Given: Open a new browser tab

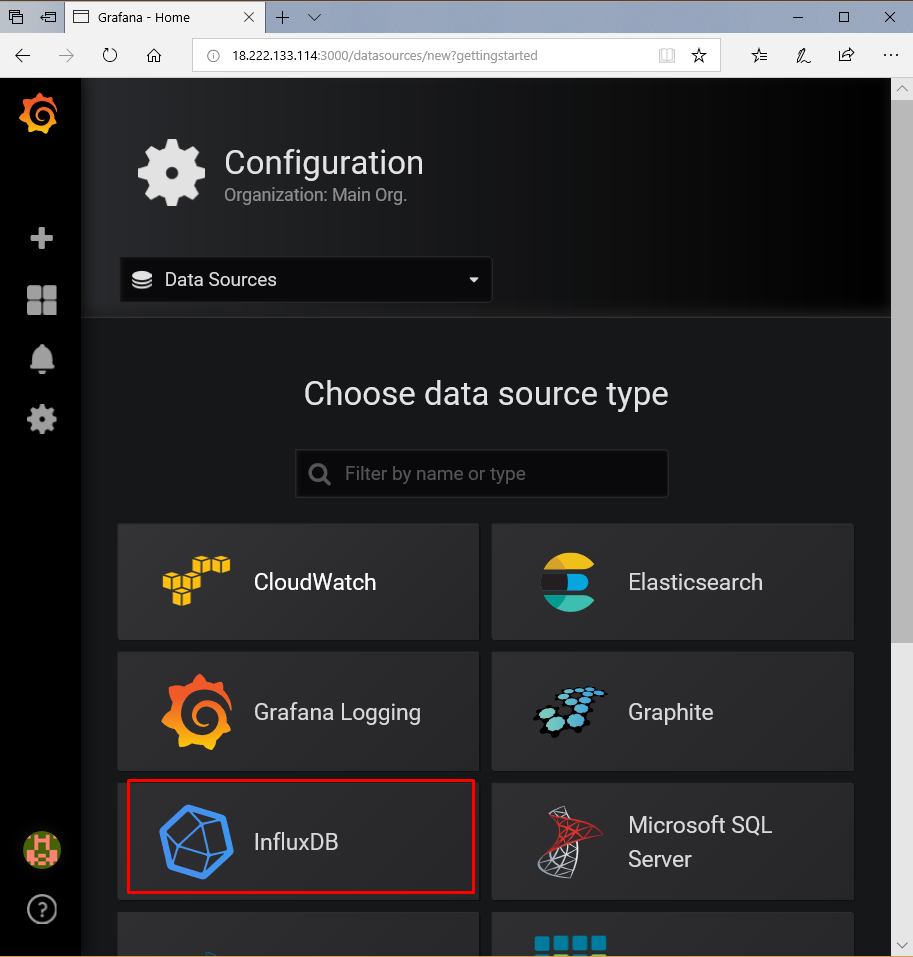Looking at the screenshot, I should (x=282, y=17).
